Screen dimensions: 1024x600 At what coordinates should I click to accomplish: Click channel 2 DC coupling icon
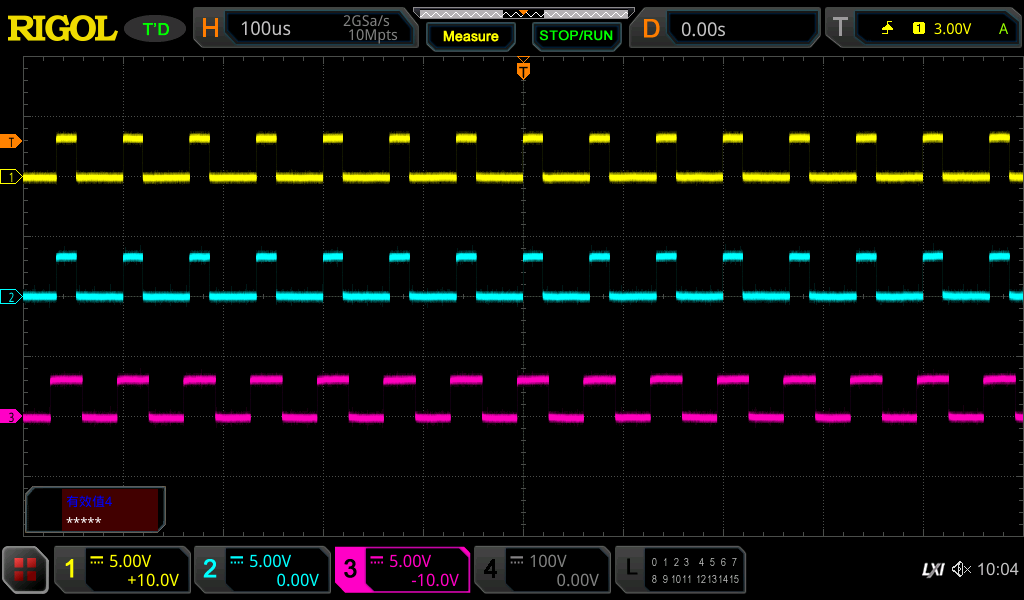point(236,560)
